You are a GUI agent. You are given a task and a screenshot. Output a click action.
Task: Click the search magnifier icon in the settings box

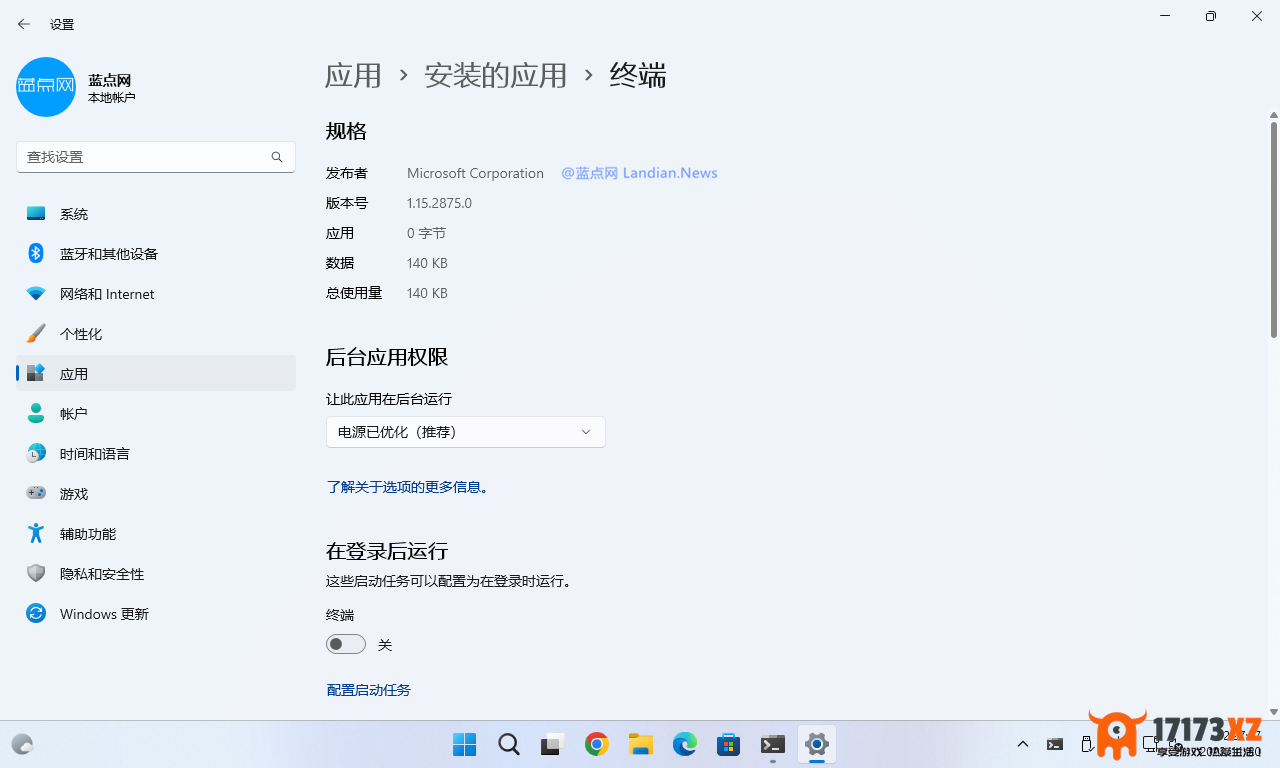coord(277,157)
